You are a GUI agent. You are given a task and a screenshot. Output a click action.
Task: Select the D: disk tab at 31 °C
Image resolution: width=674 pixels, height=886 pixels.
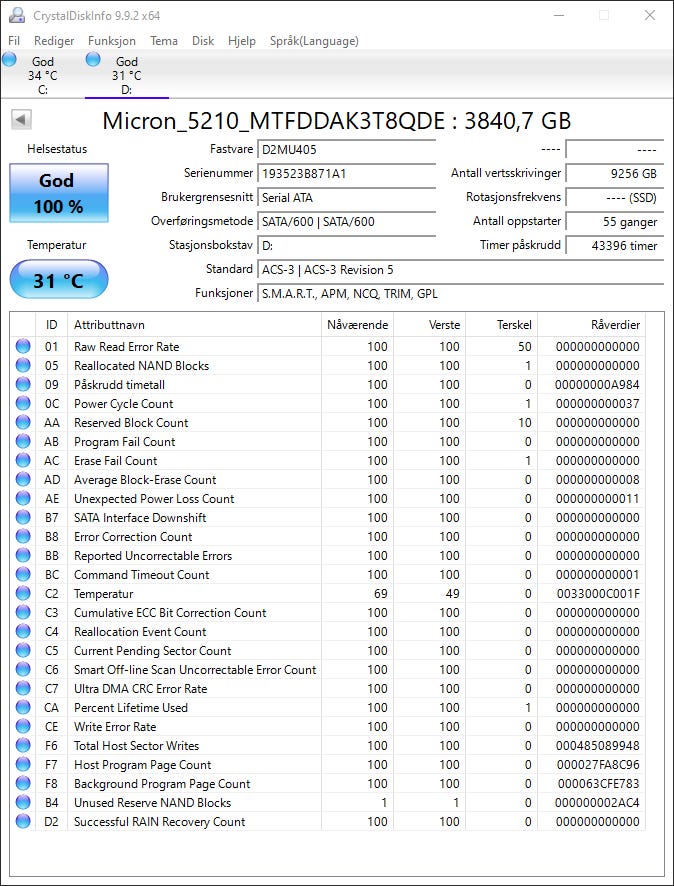point(127,75)
